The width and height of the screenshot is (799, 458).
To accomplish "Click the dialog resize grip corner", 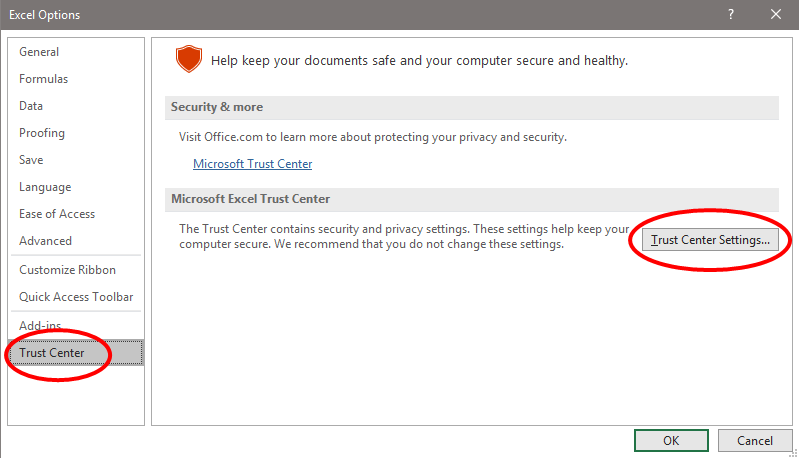I will pyautogui.click(x=793, y=453).
